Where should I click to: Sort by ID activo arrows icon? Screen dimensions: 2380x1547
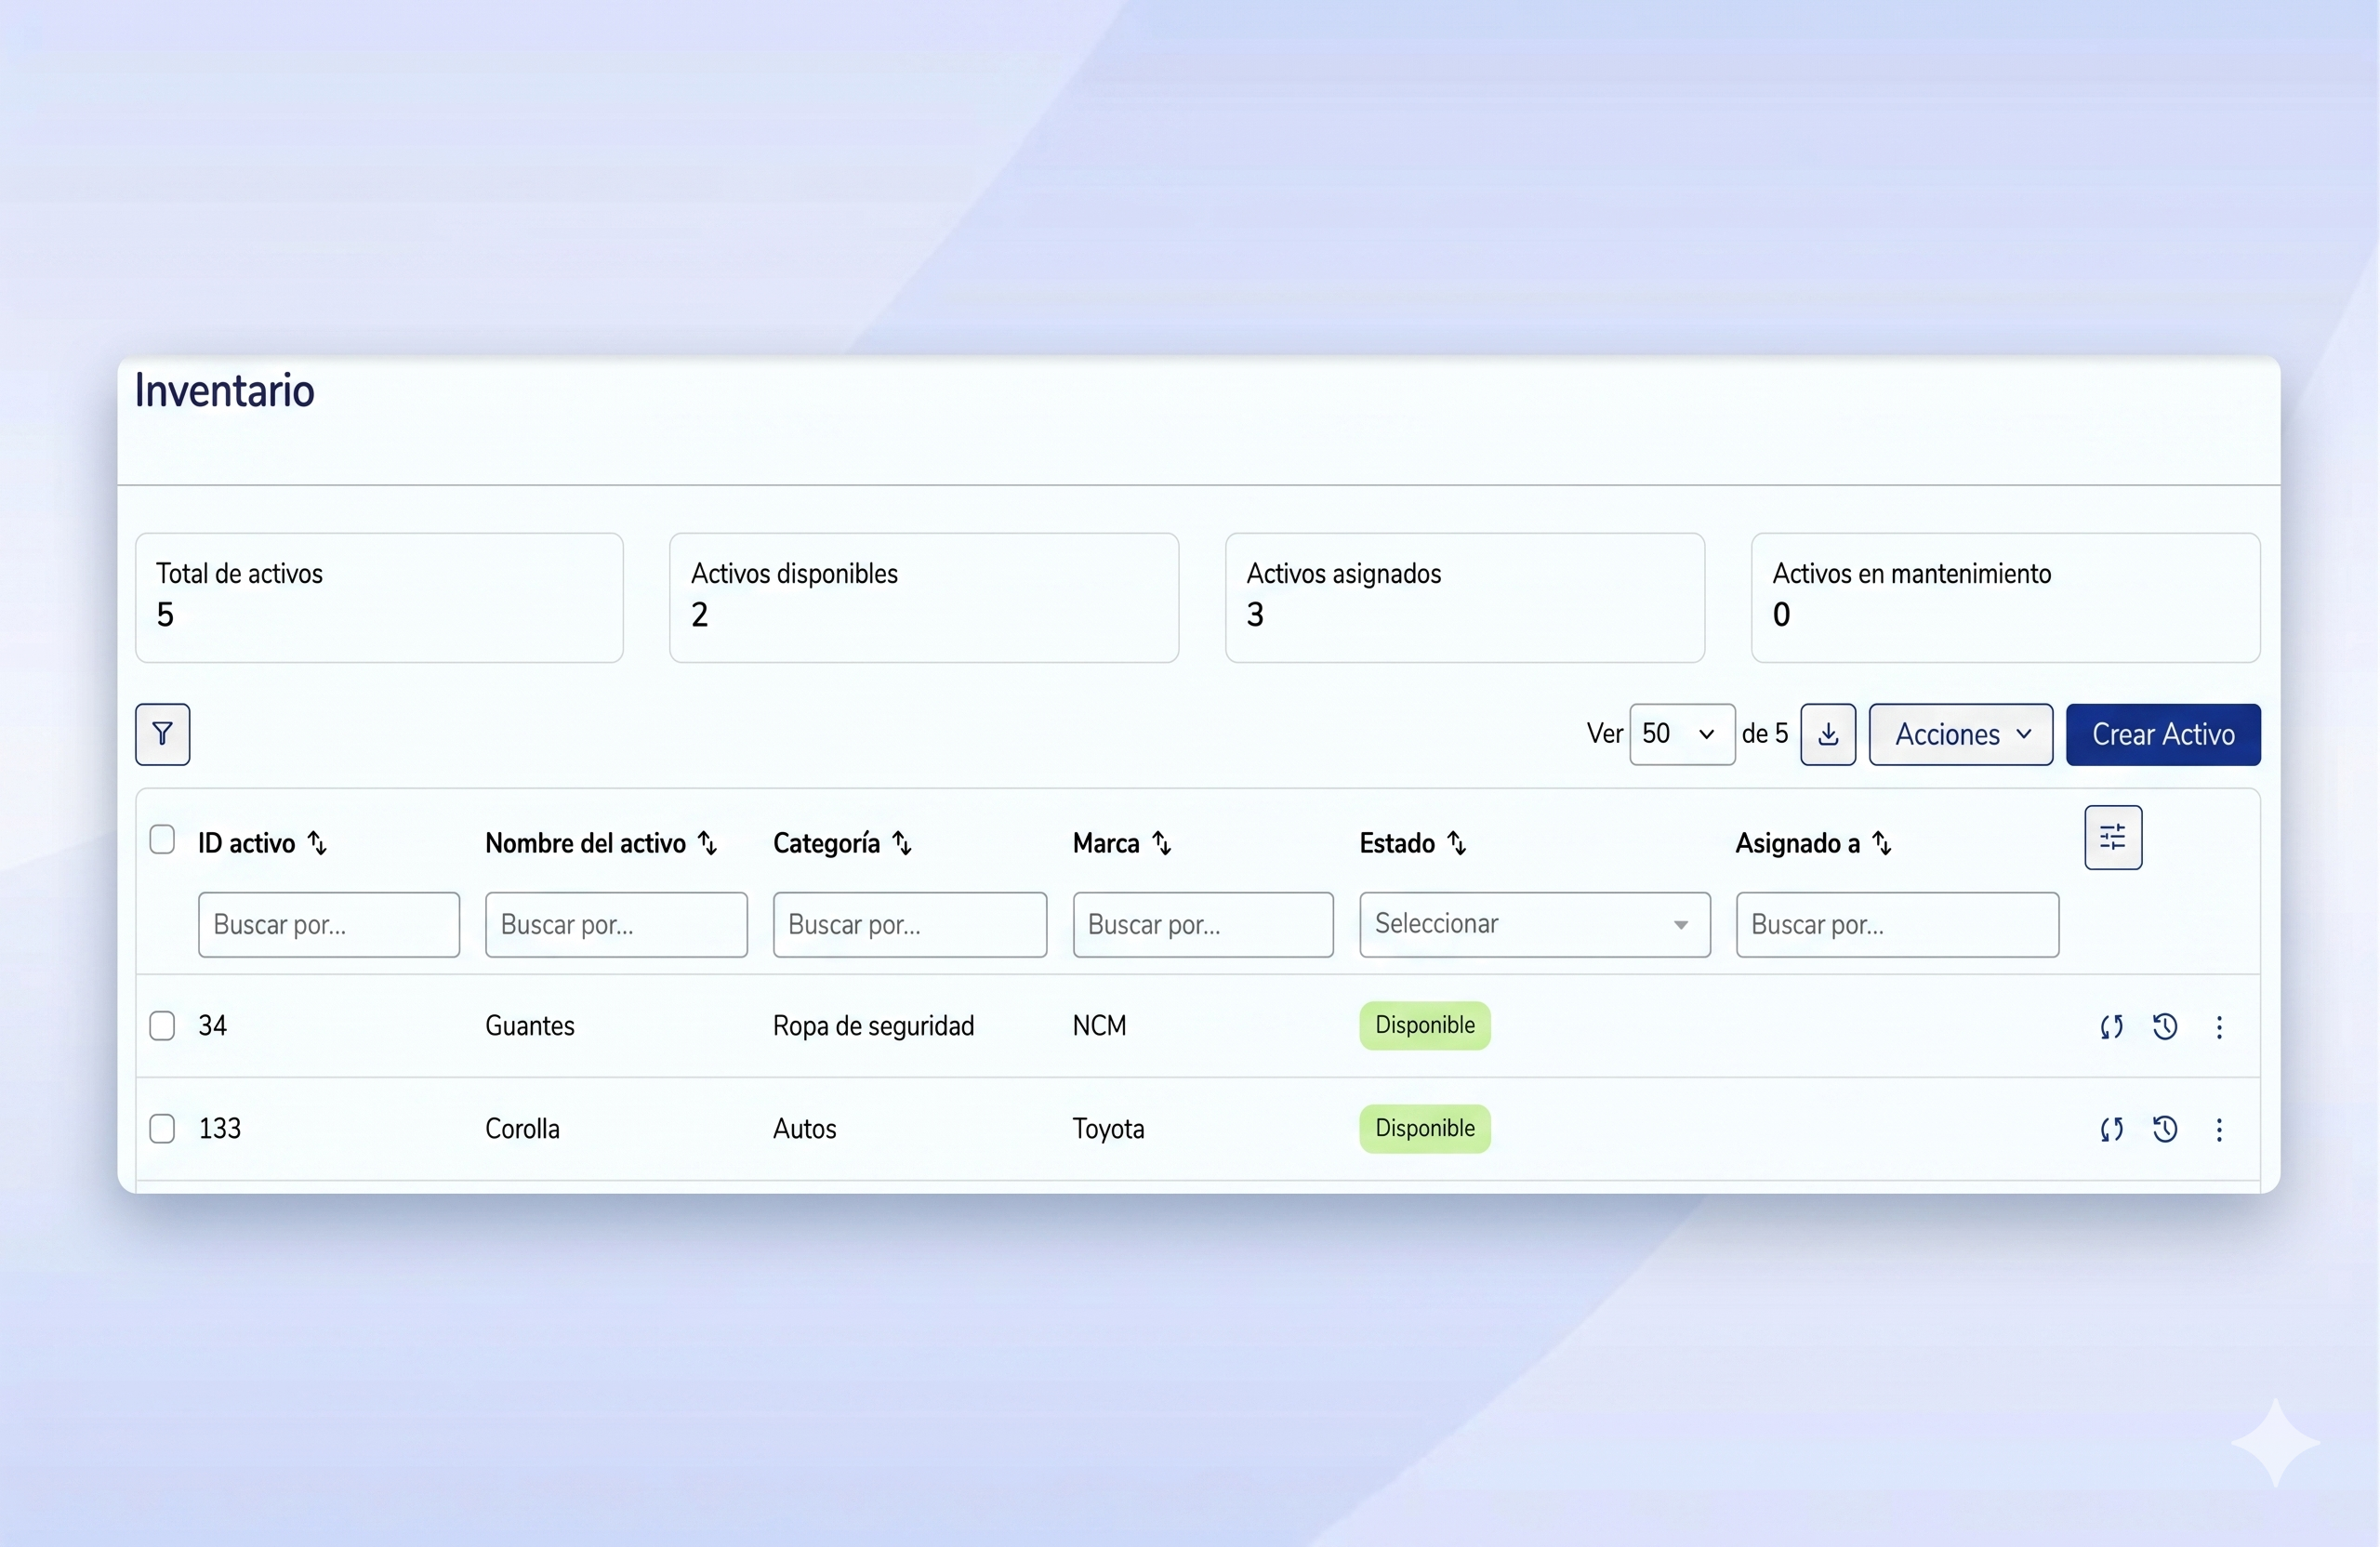(317, 843)
